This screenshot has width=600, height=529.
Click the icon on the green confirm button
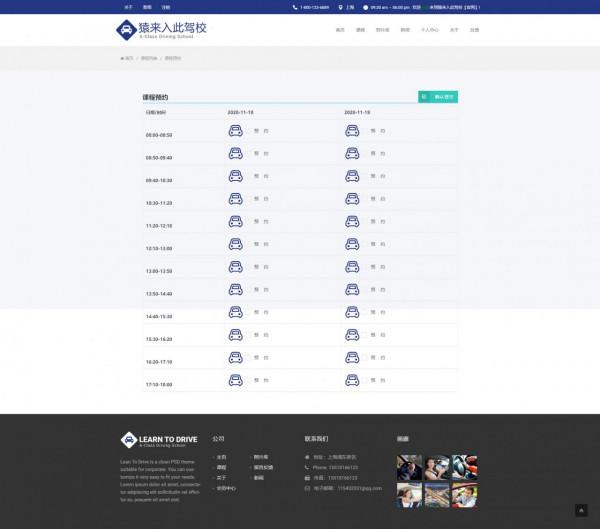pyautogui.click(x=424, y=97)
